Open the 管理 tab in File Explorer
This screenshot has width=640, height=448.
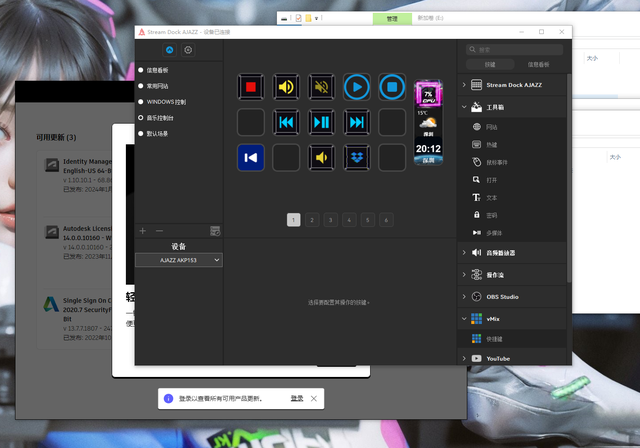392,19
